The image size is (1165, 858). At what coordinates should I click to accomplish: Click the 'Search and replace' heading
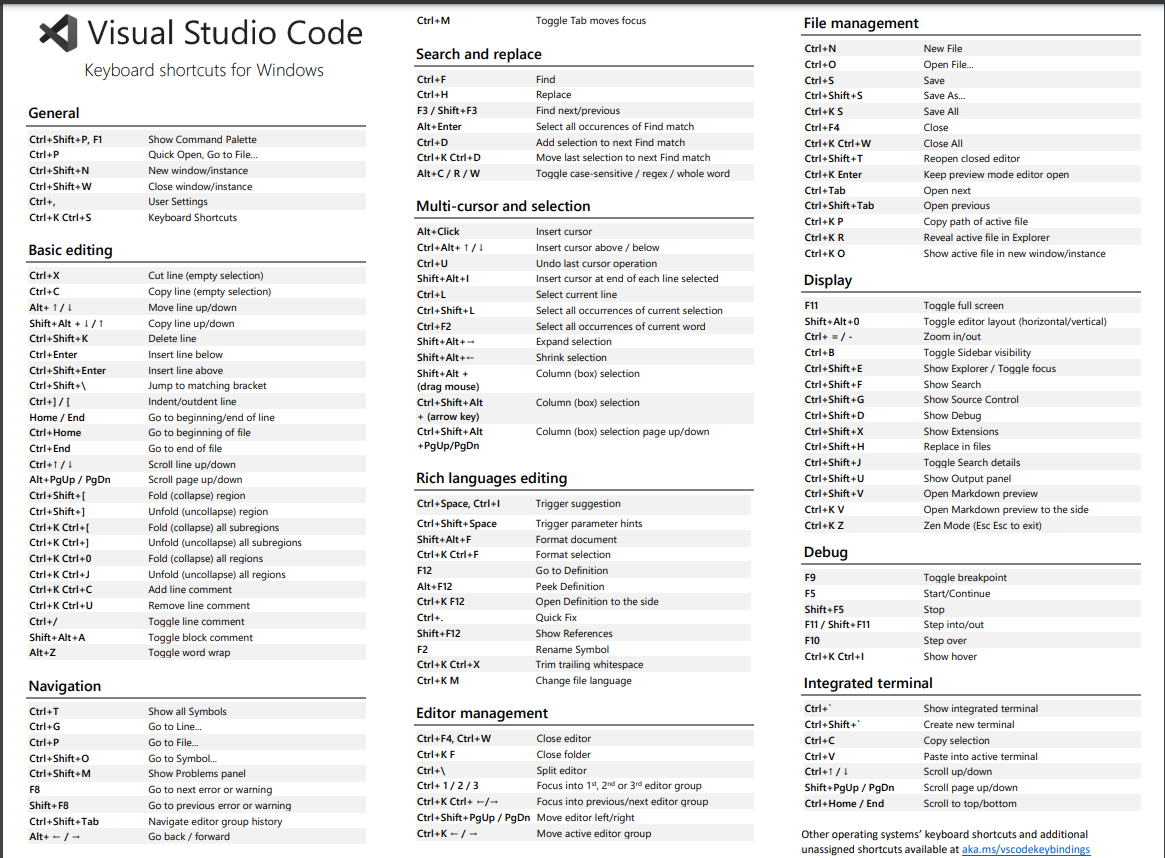[x=478, y=54]
